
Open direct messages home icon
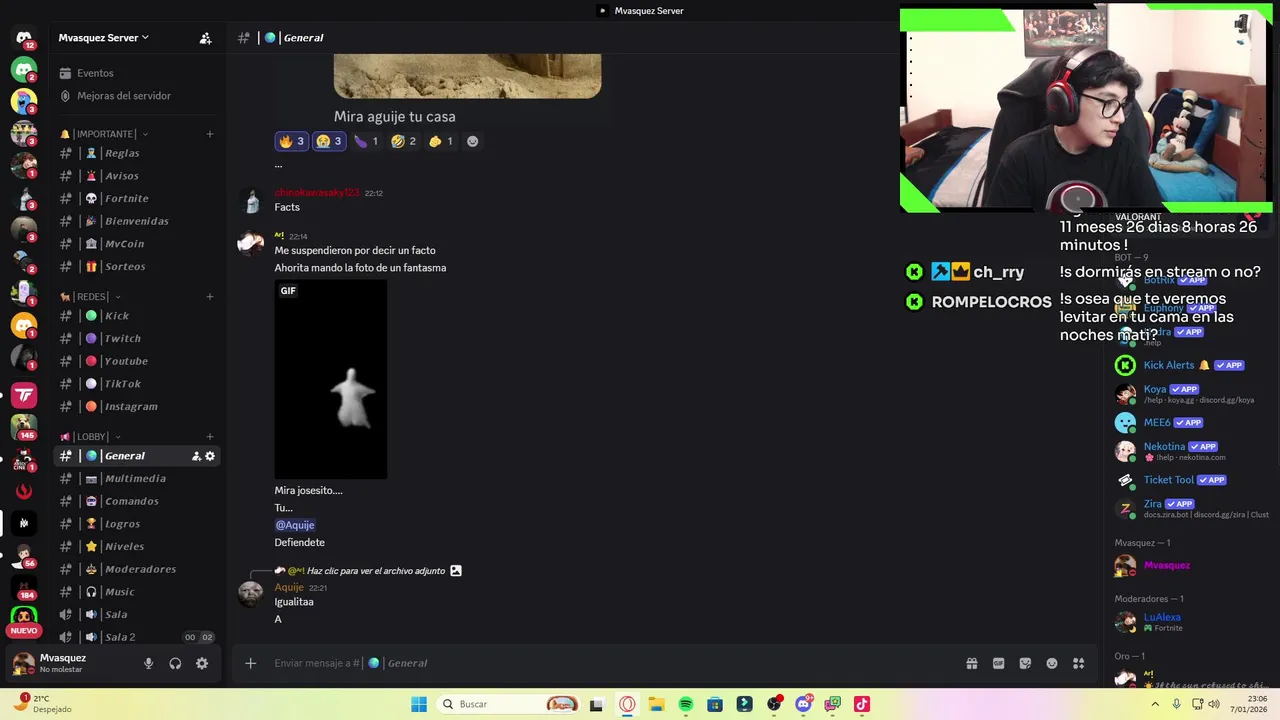pyautogui.click(x=24, y=38)
